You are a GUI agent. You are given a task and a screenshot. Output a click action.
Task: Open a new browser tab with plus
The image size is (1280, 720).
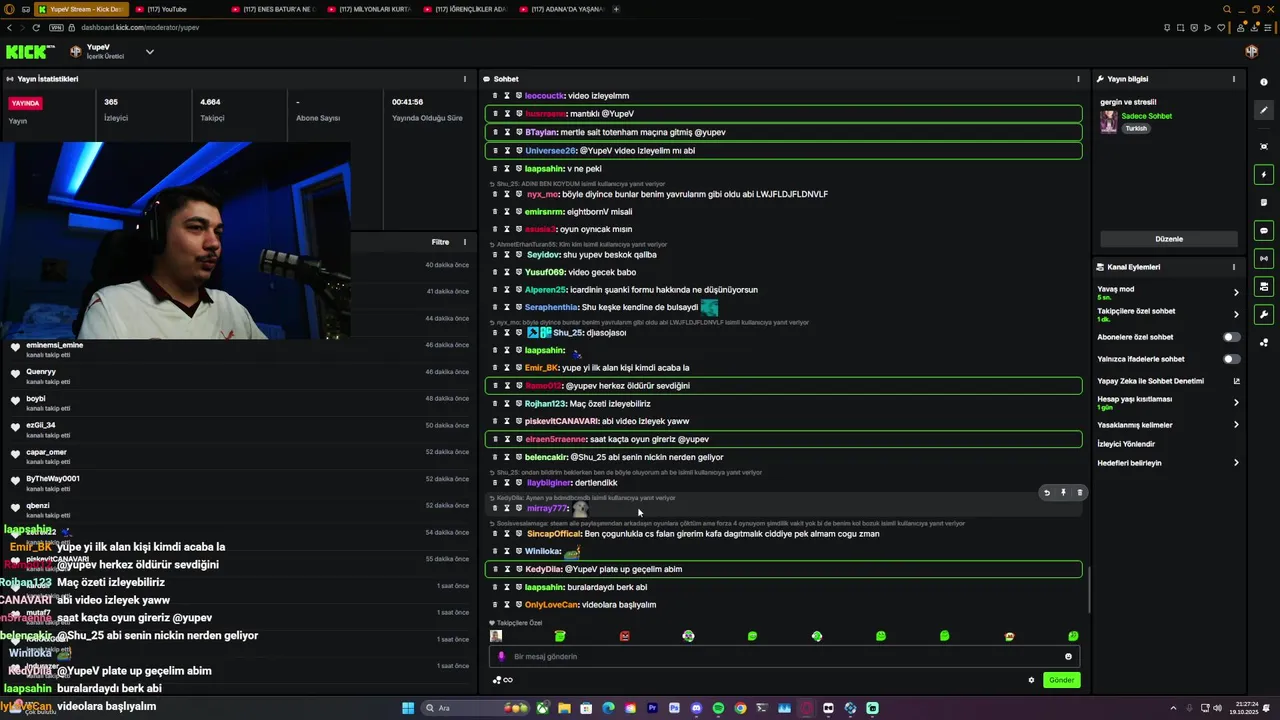(x=616, y=9)
